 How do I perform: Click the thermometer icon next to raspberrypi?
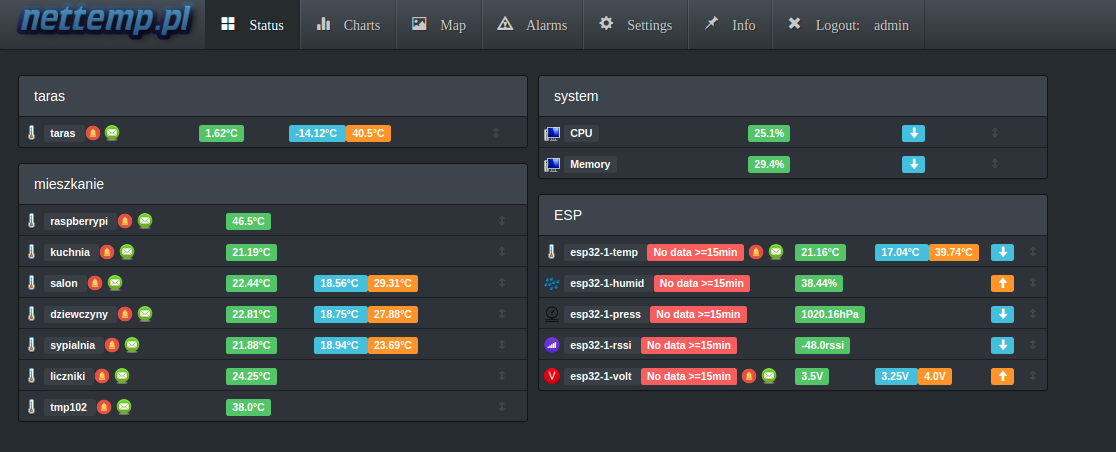(31, 221)
